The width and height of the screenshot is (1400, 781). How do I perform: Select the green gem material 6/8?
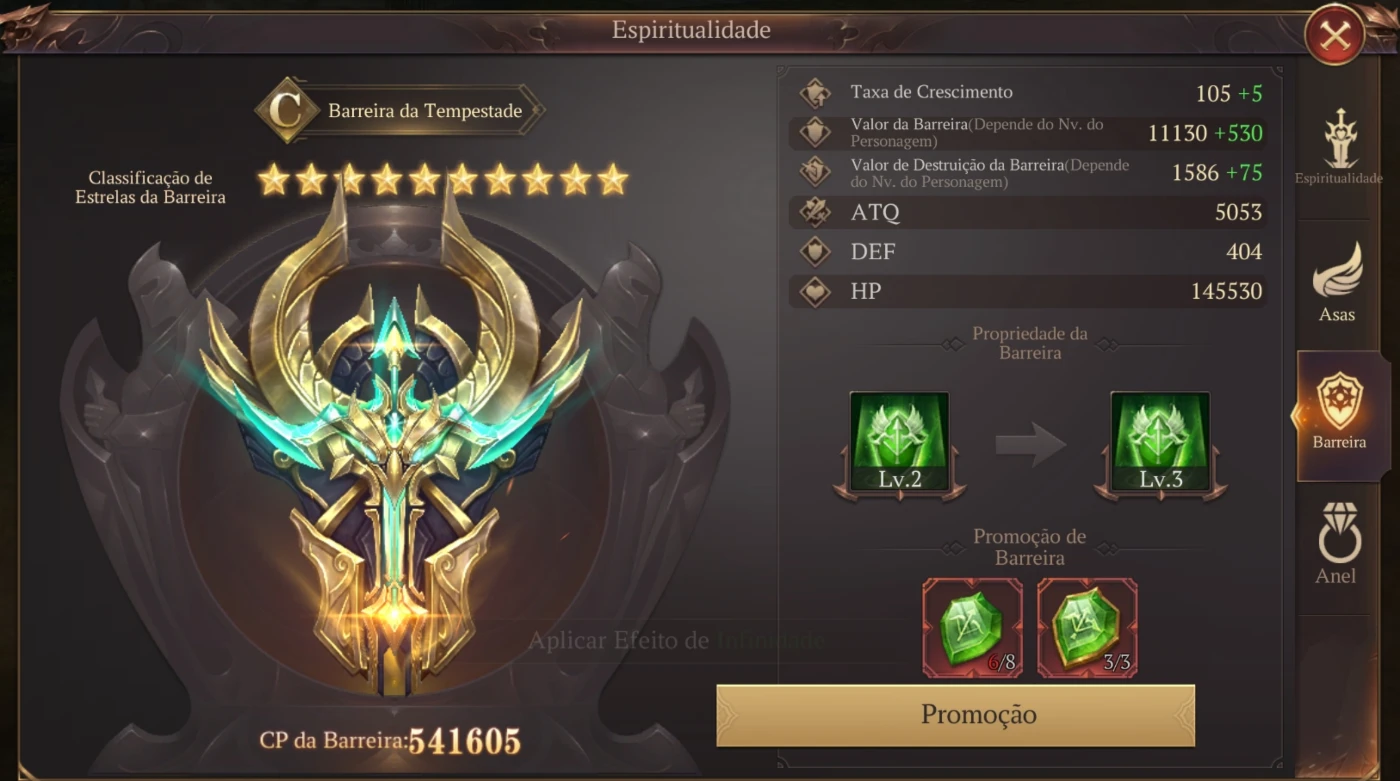tap(972, 628)
